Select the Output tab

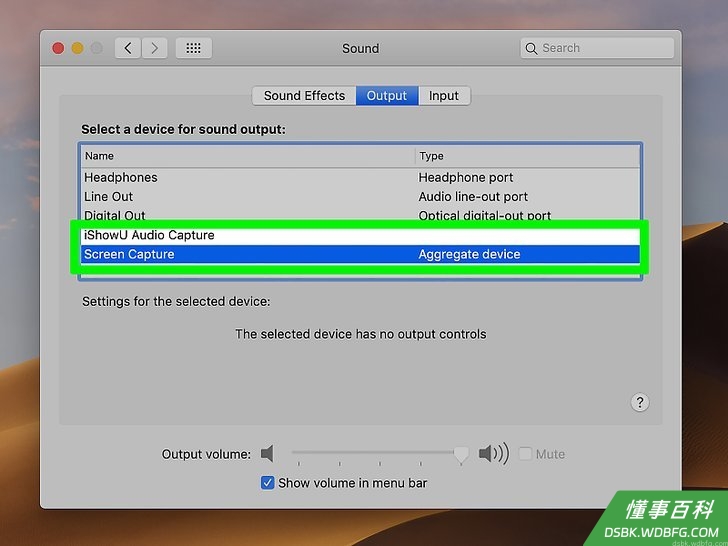point(387,96)
